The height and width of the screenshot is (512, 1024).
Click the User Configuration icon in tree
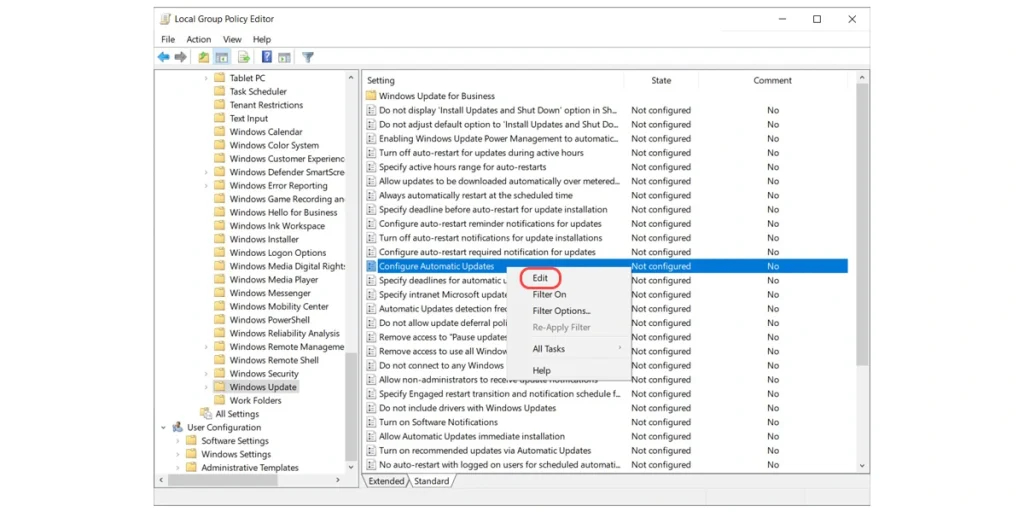point(178,427)
